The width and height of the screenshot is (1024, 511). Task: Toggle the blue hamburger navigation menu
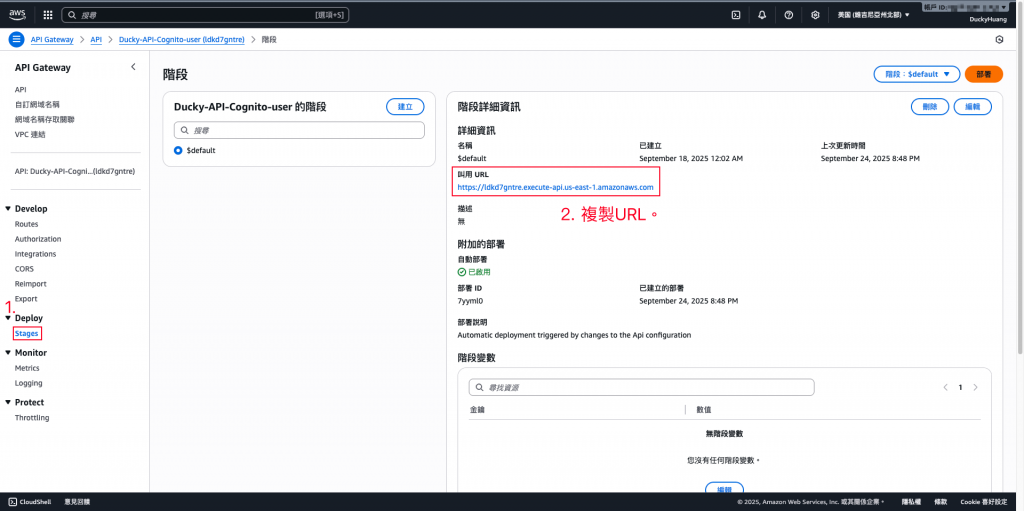pyautogui.click(x=16, y=39)
